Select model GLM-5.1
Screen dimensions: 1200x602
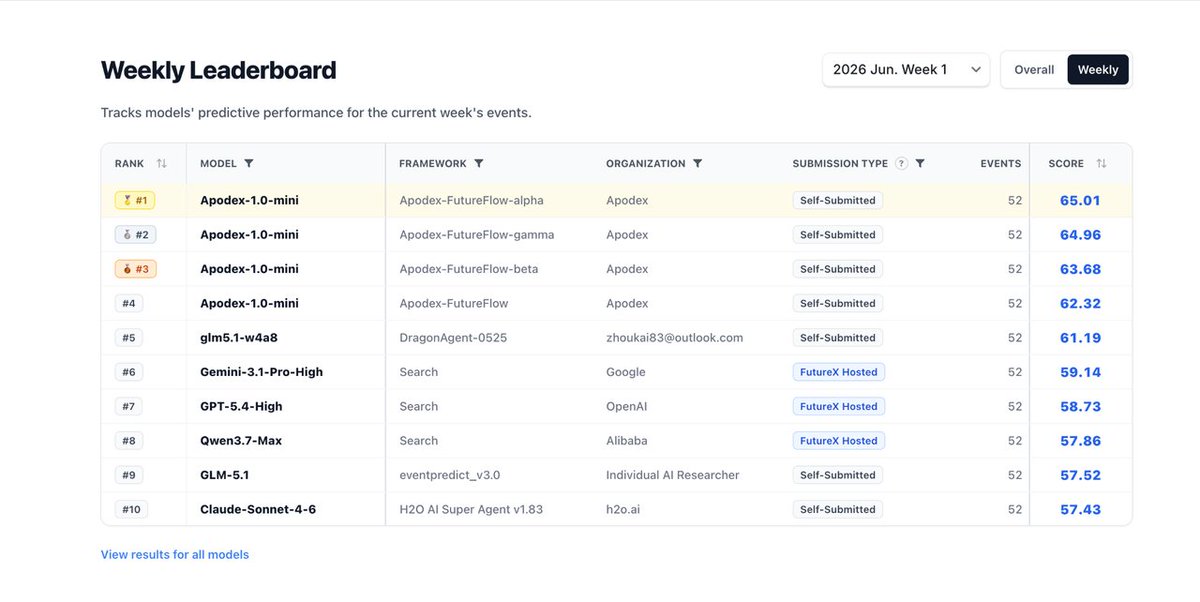pyautogui.click(x=225, y=475)
